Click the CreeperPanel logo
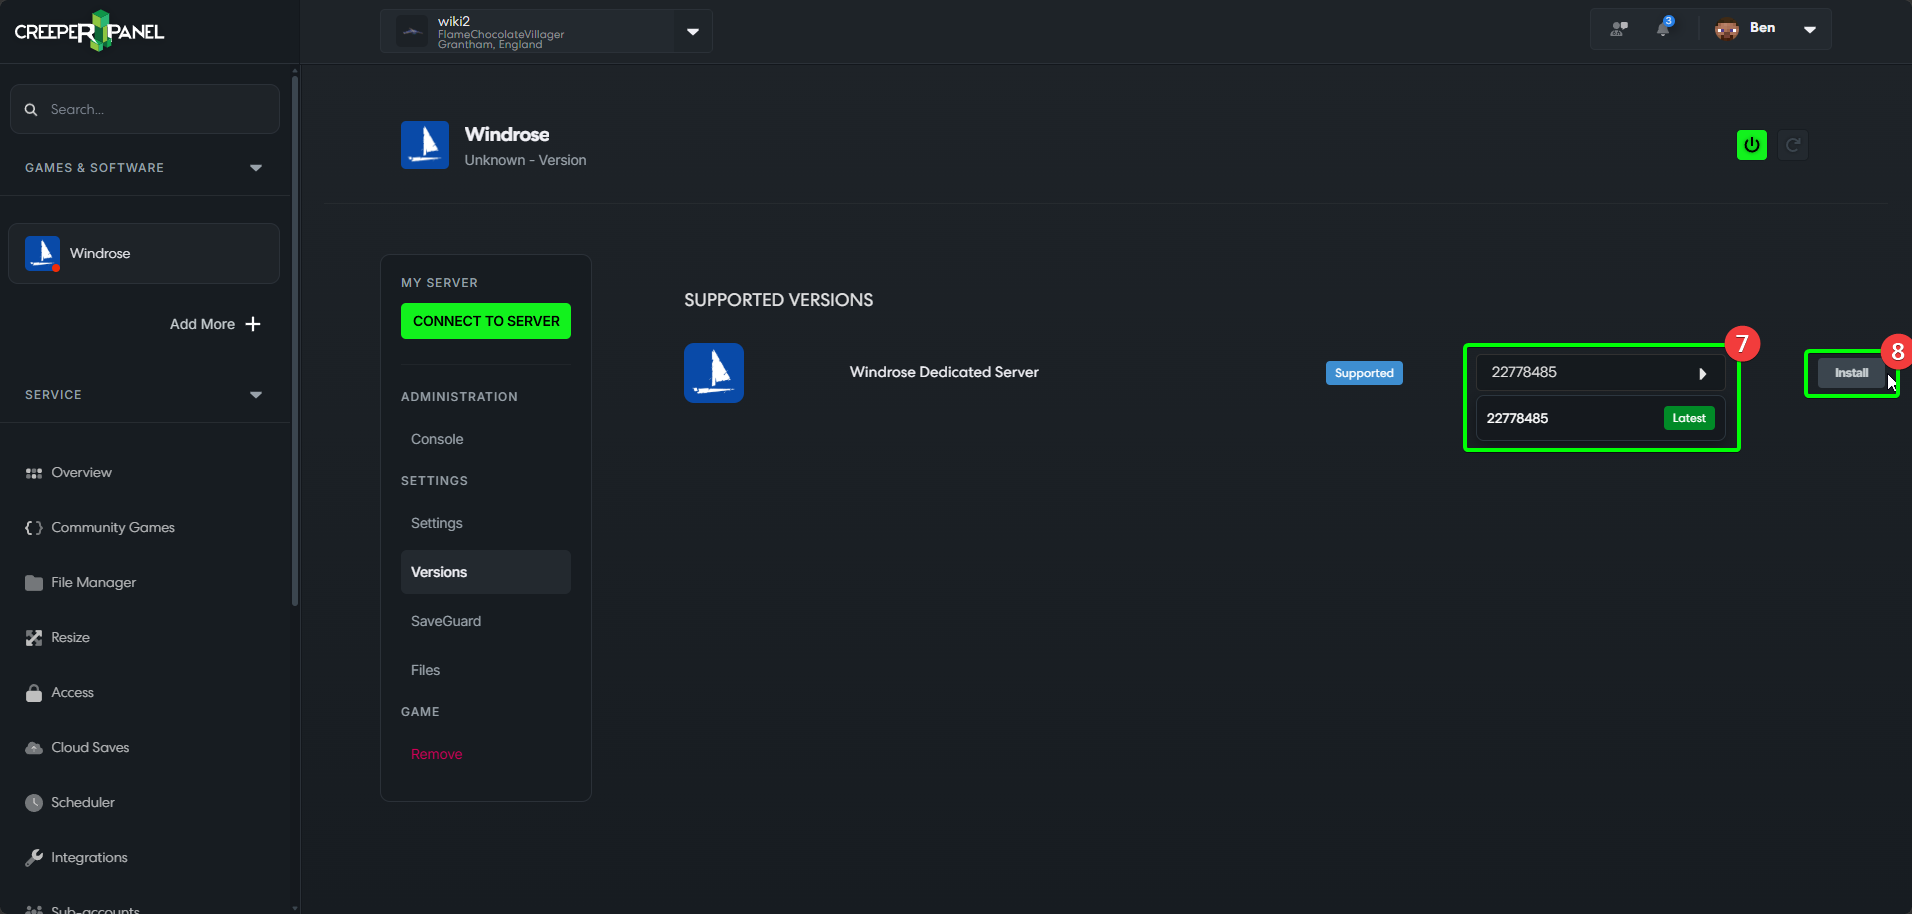This screenshot has width=1912, height=914. [x=88, y=30]
